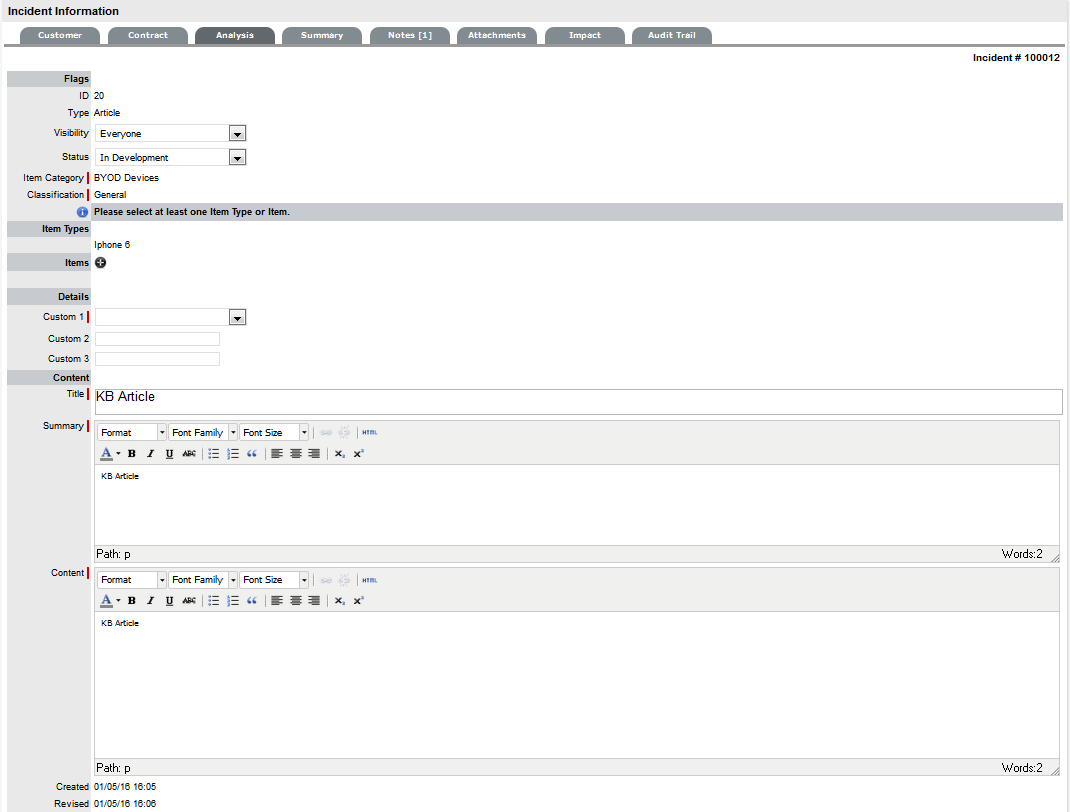Apply strikethrough in the Content editor
The width and height of the screenshot is (1070, 812).
coord(189,601)
